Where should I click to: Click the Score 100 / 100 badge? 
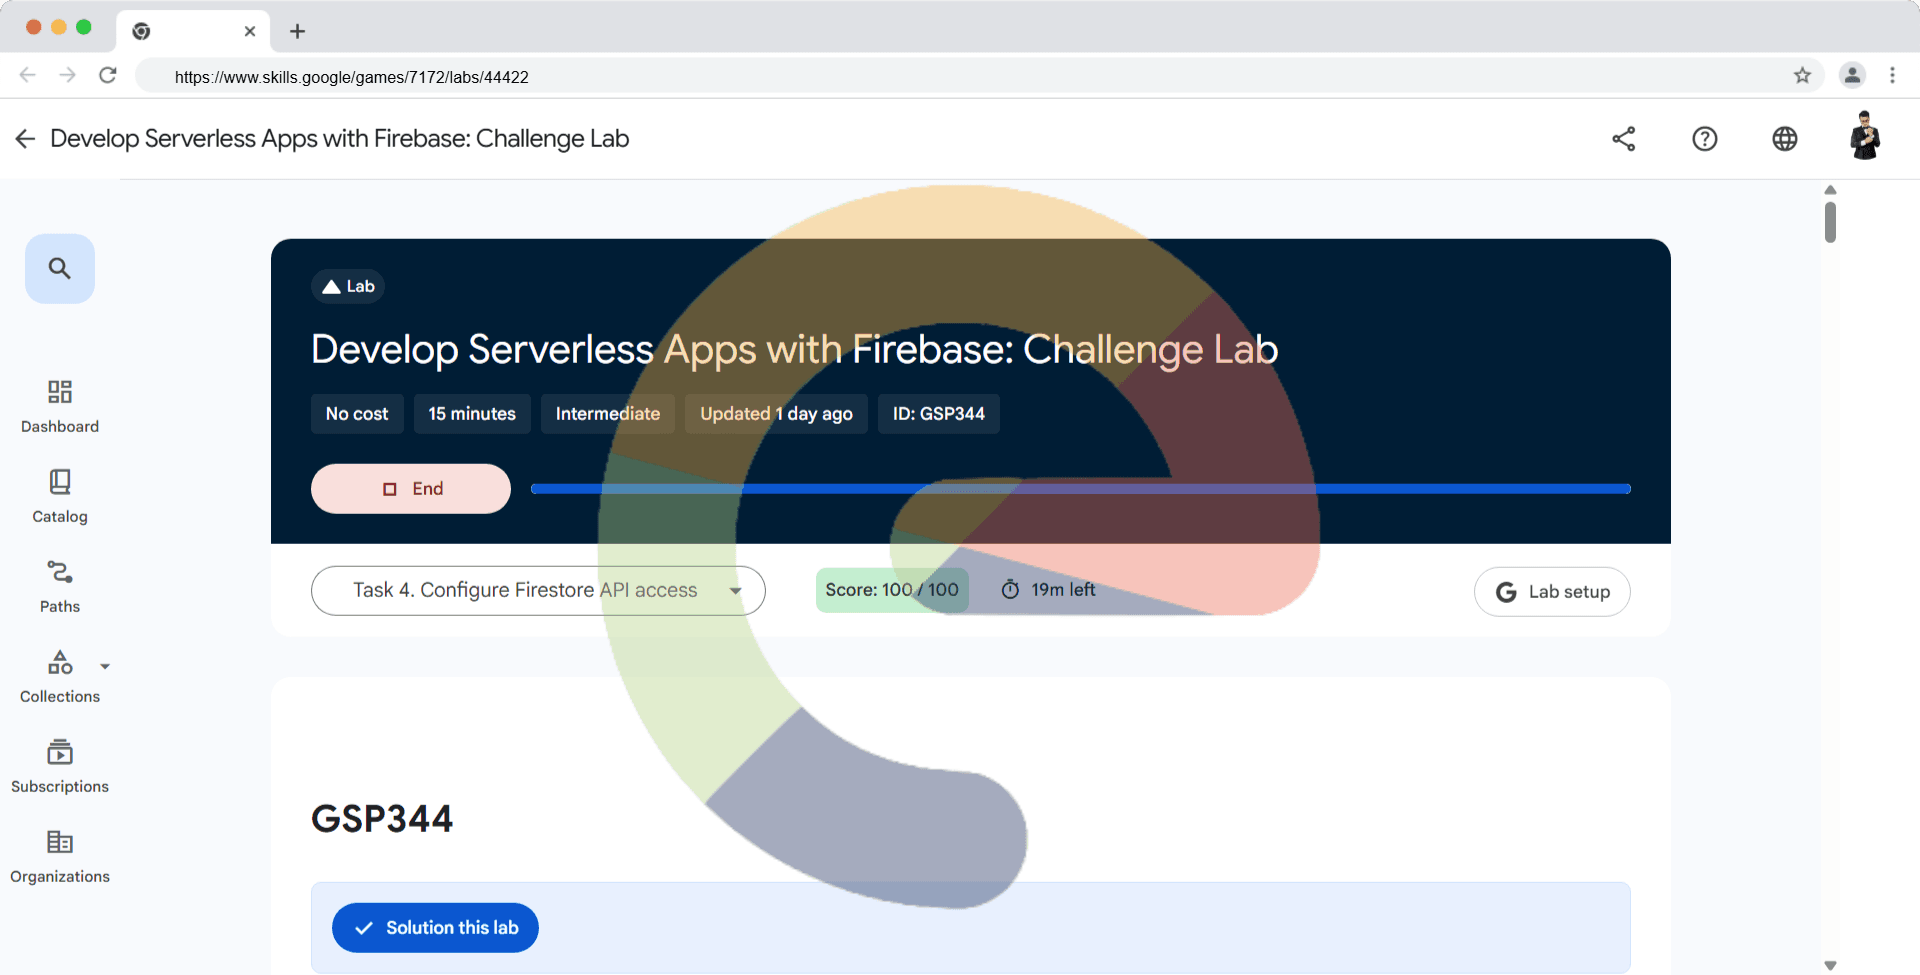tap(892, 590)
